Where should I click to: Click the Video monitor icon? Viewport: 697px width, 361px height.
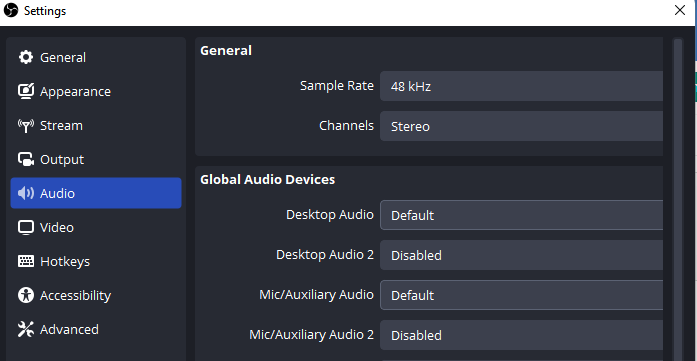[x=26, y=227]
